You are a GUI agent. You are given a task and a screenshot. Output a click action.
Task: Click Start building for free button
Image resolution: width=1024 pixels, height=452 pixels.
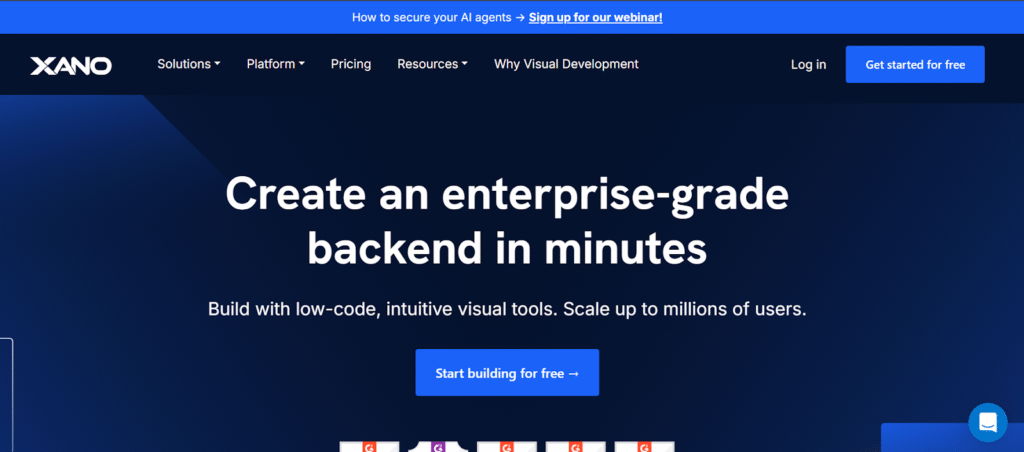click(x=507, y=373)
